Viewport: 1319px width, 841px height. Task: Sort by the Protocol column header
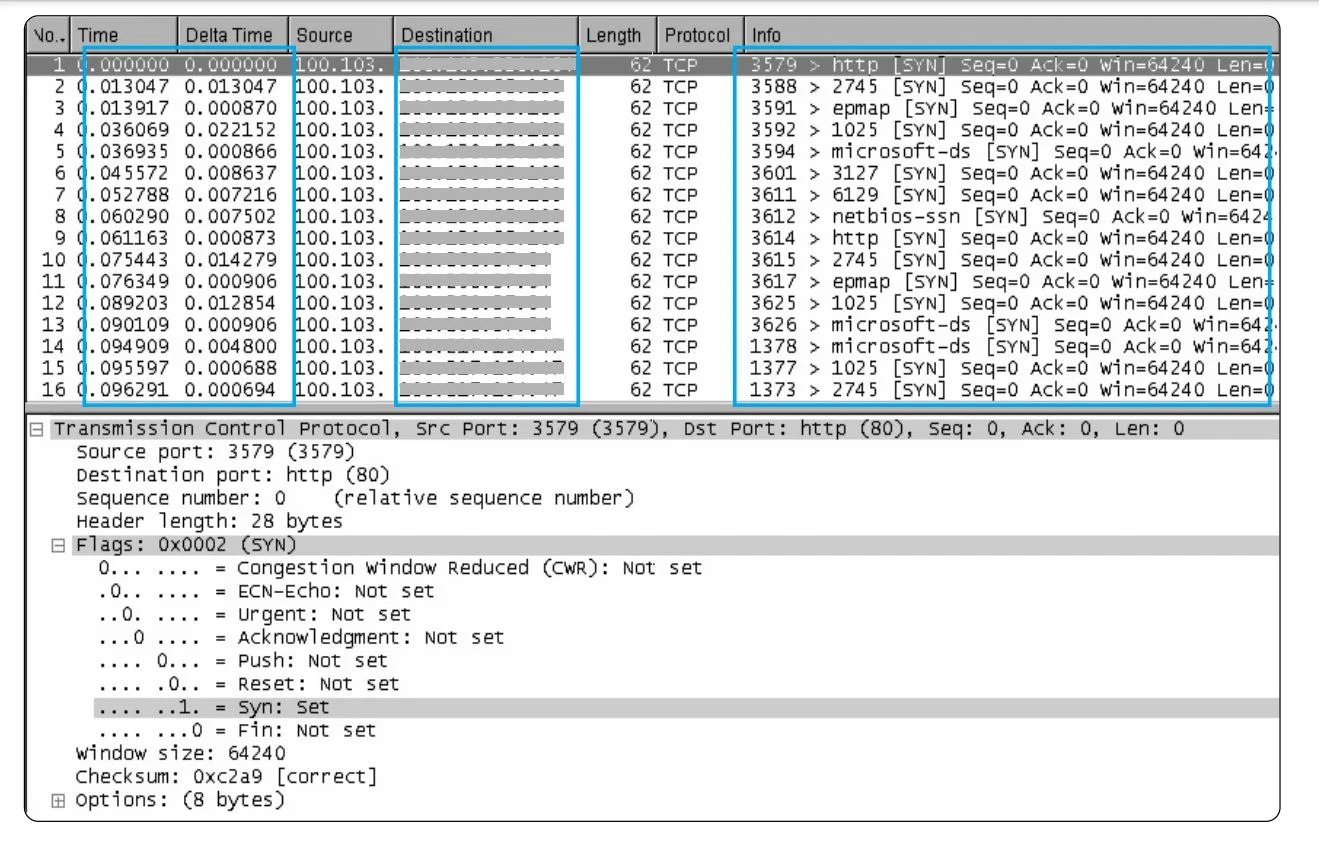[700, 35]
